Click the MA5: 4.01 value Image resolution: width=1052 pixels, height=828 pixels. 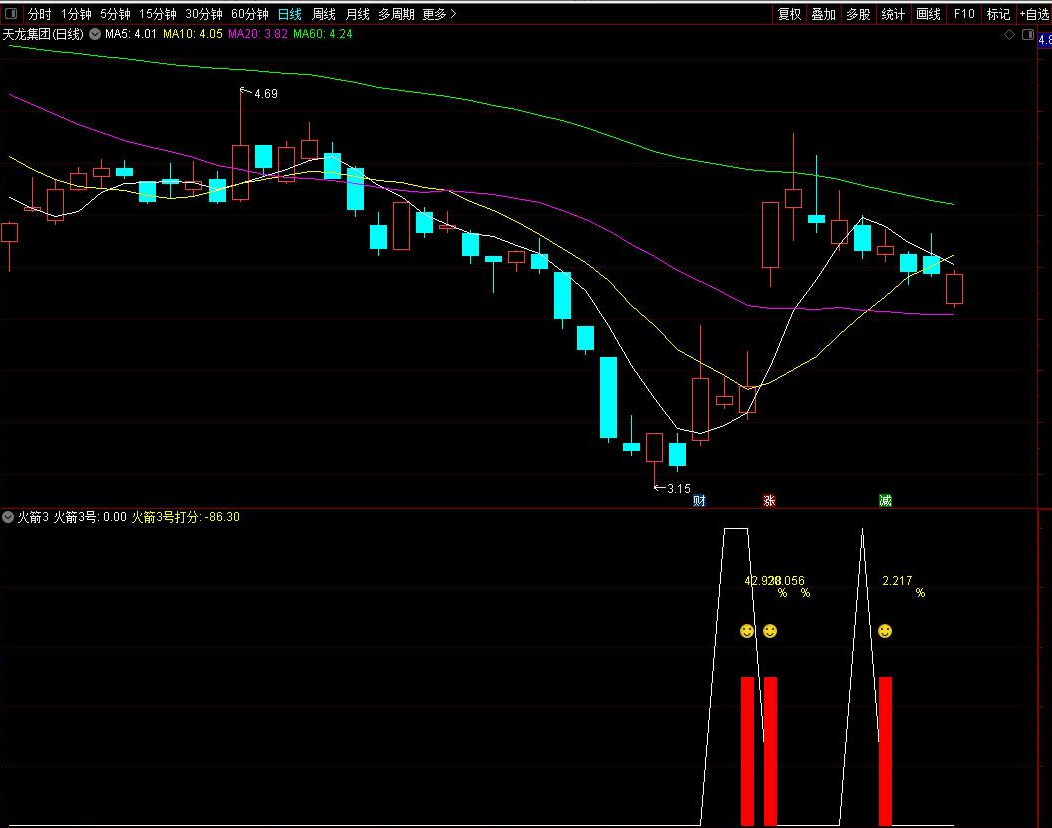pyautogui.click(x=131, y=34)
